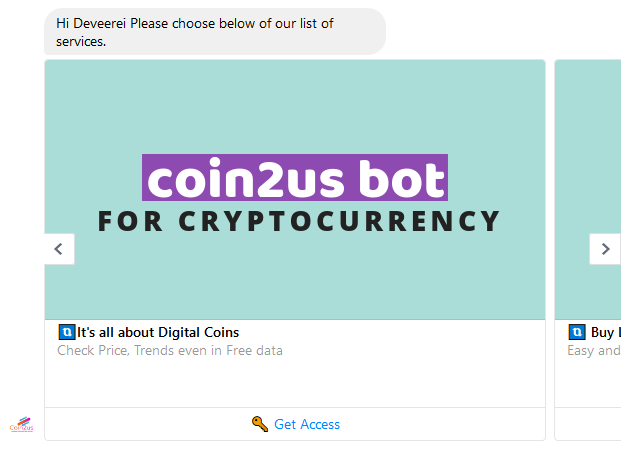
Task: Click the key icon beside Get Access
Action: 260,424
